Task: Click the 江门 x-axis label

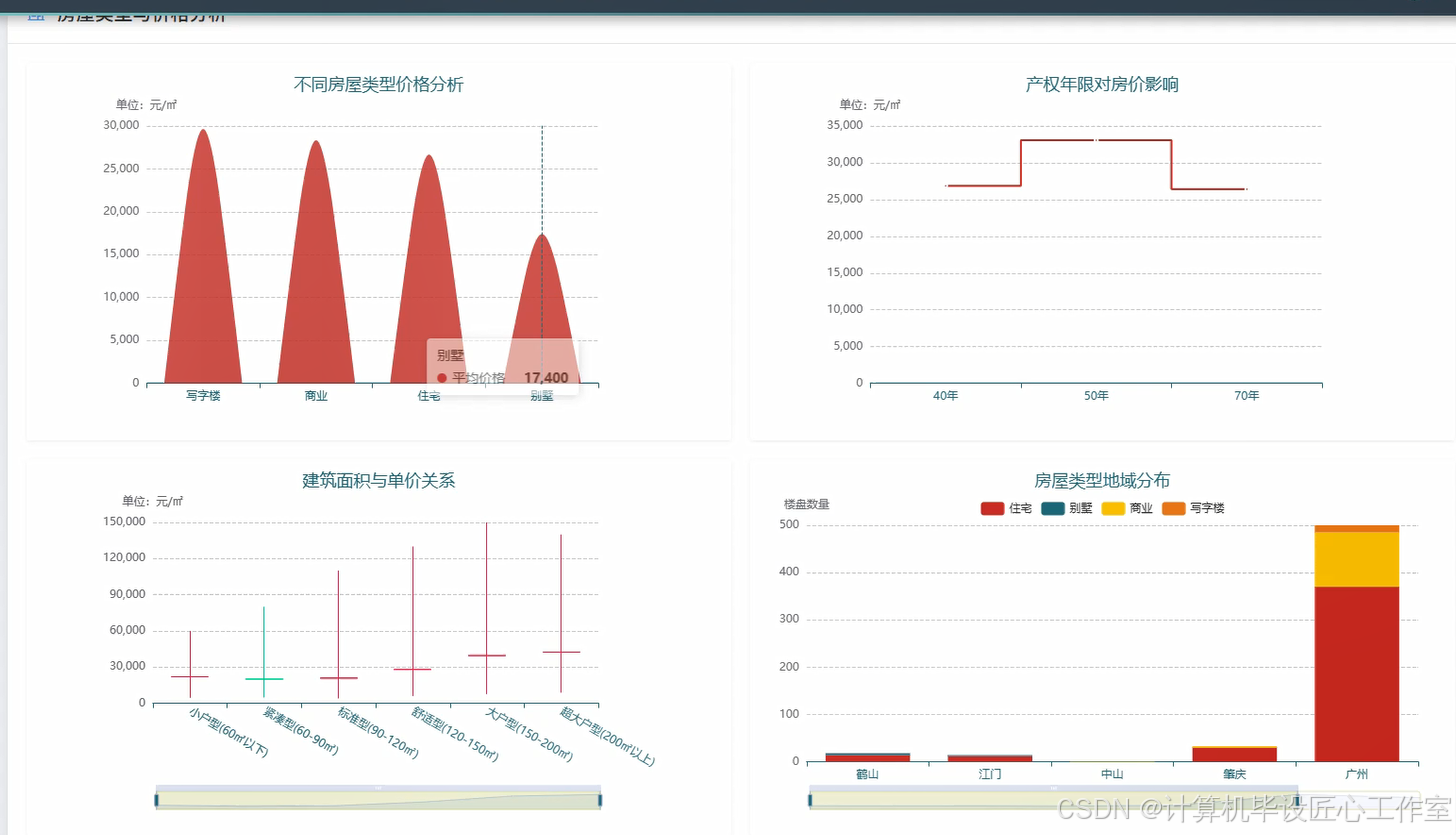Action: point(989,775)
